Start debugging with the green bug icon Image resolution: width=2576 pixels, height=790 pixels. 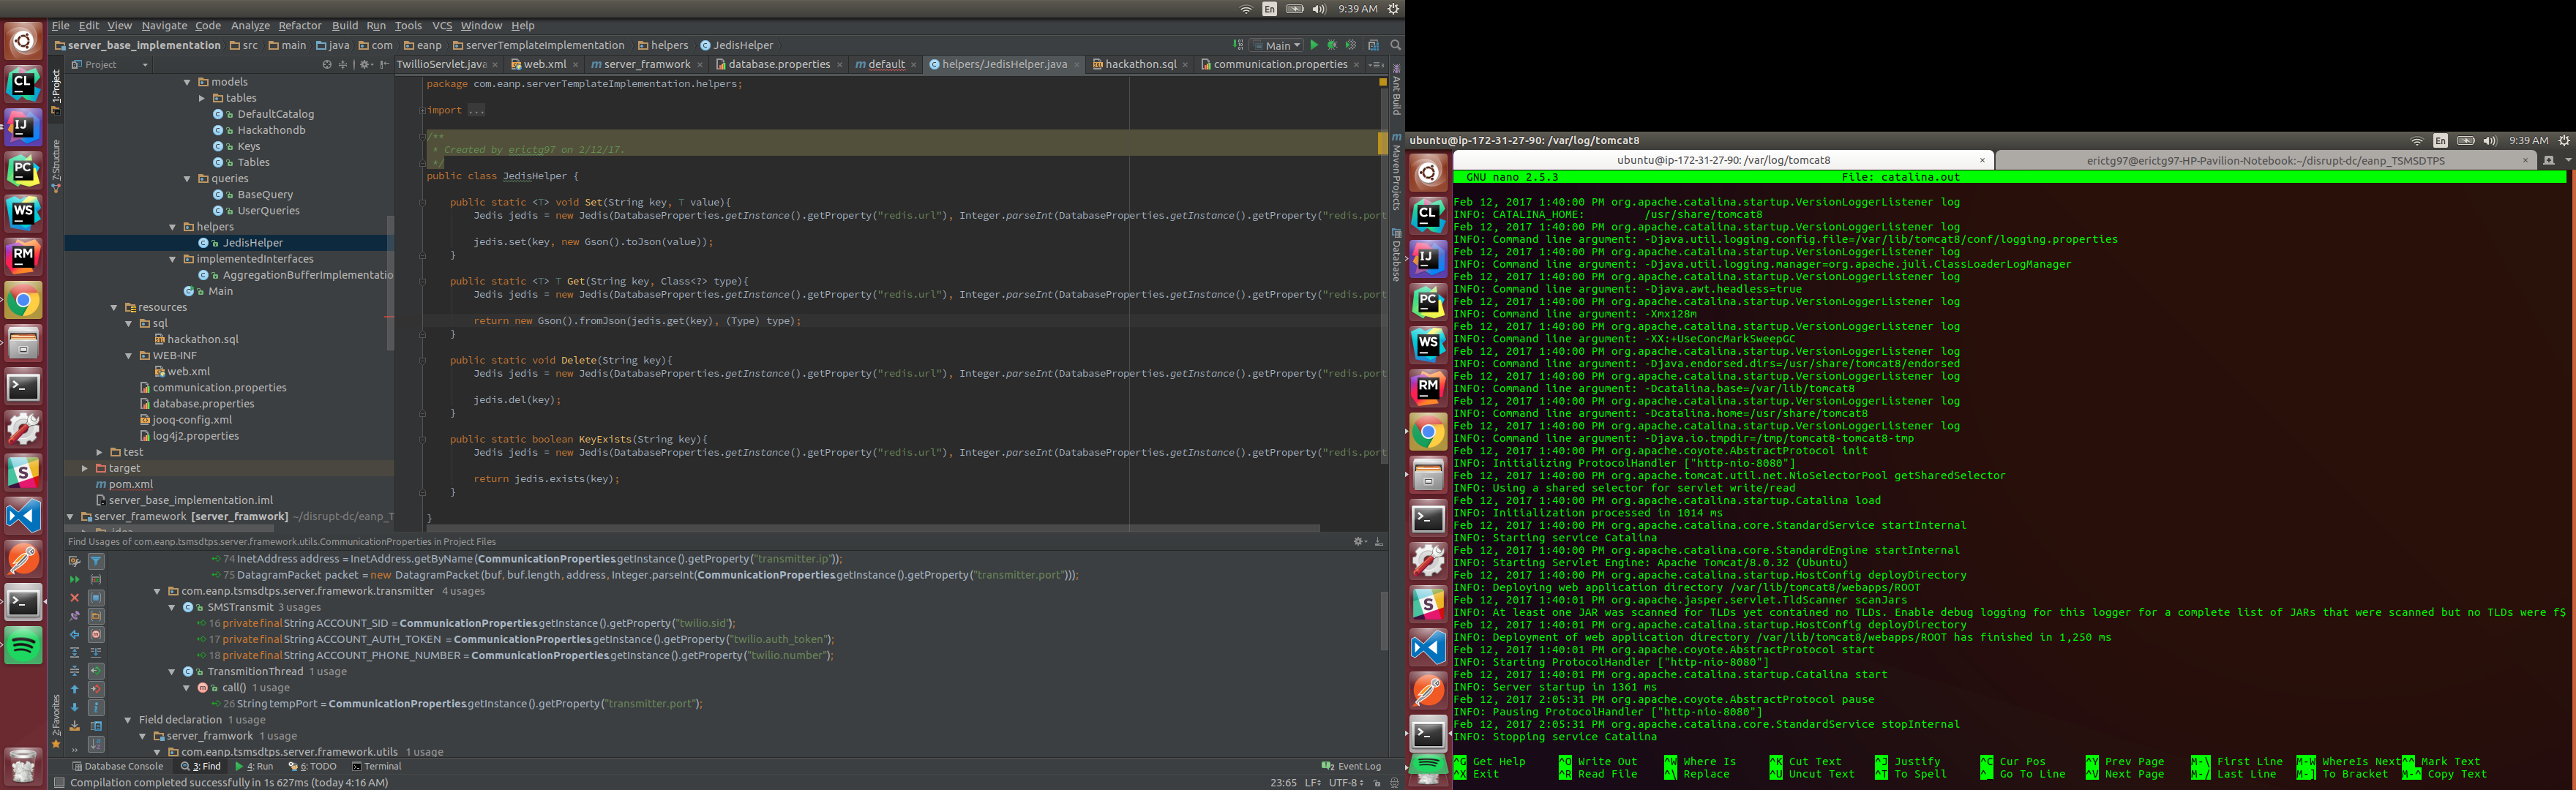(x=1332, y=45)
